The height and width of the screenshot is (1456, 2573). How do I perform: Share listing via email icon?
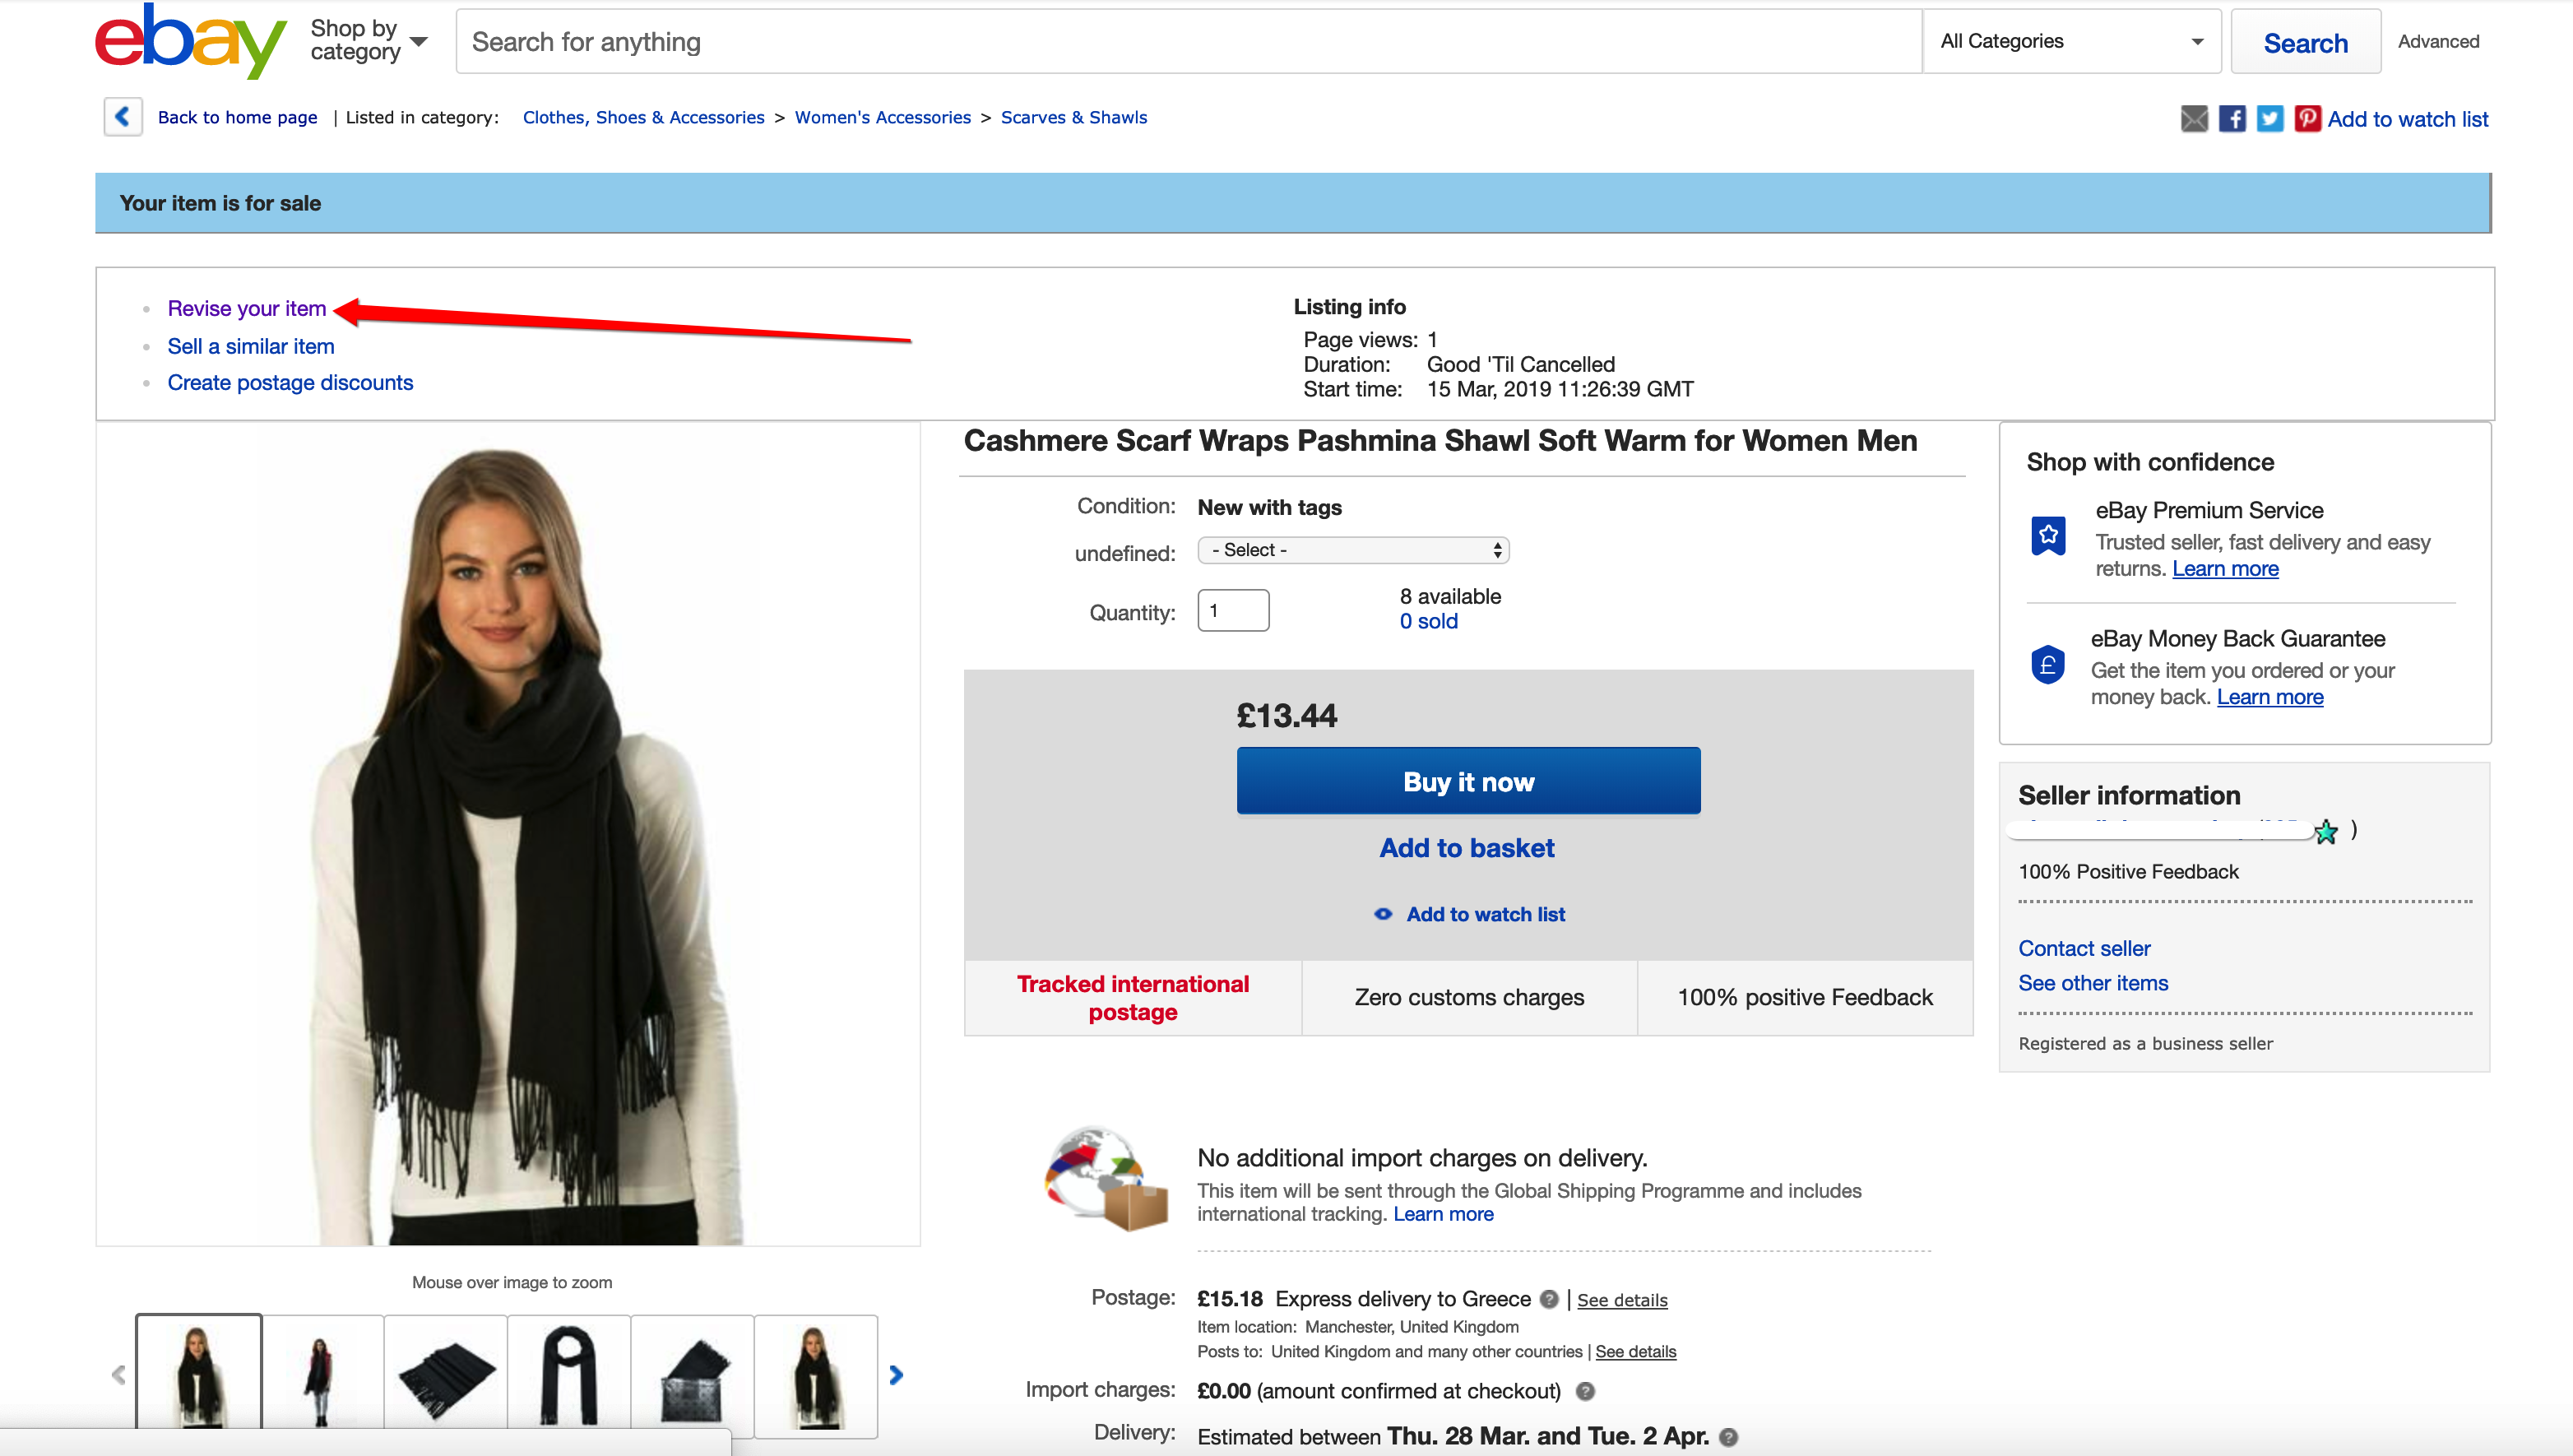click(x=2194, y=119)
